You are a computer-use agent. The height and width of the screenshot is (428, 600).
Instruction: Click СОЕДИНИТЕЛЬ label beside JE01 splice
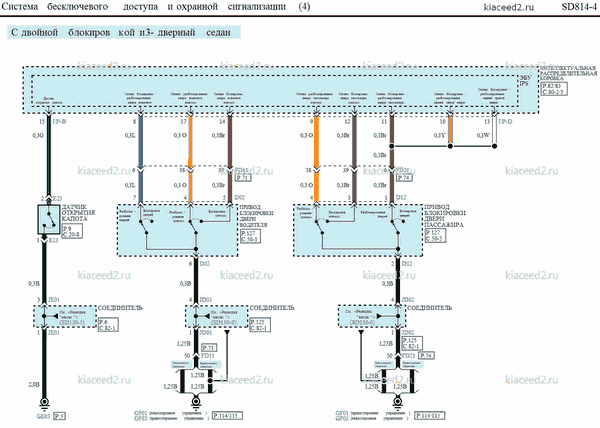coord(120,308)
